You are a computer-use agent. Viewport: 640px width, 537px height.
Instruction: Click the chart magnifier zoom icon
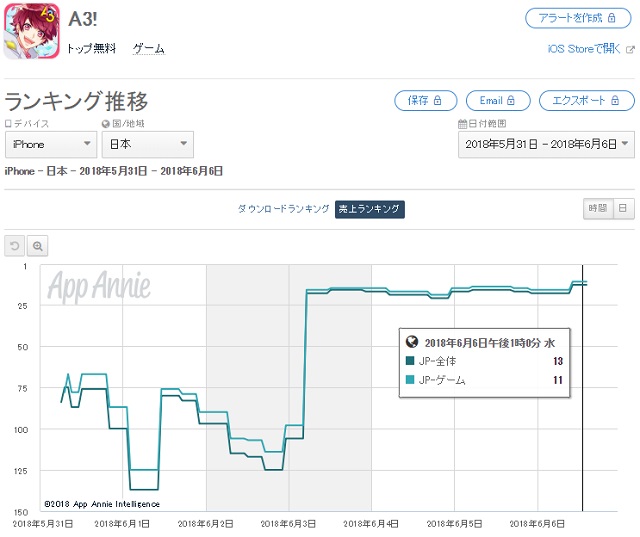pos(38,246)
